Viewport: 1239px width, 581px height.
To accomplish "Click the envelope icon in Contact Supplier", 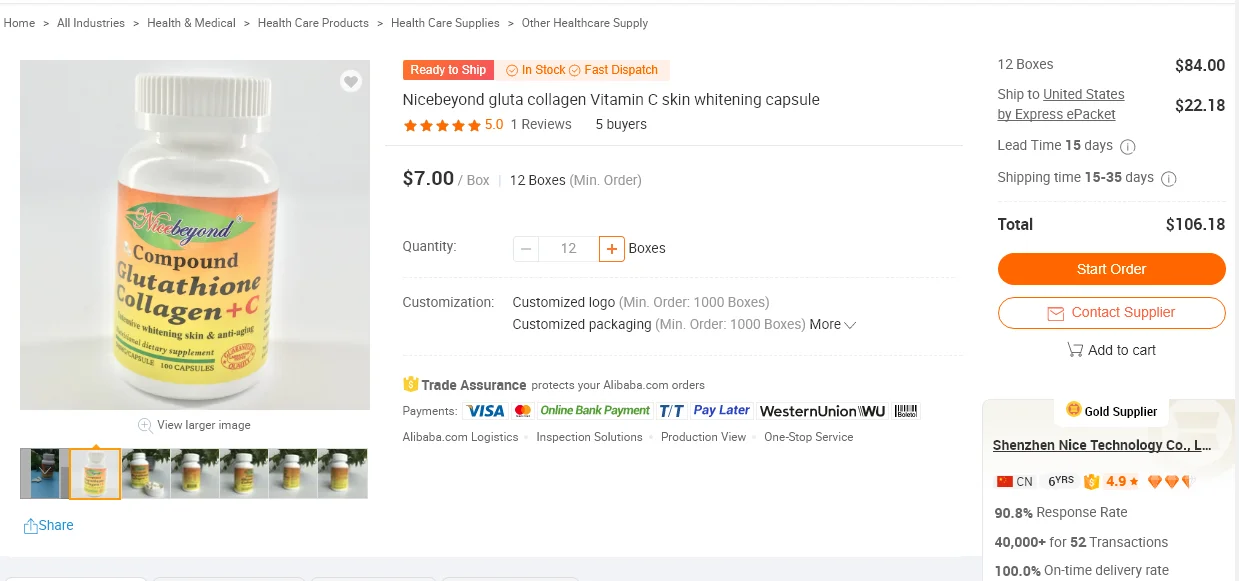I will [1055, 313].
